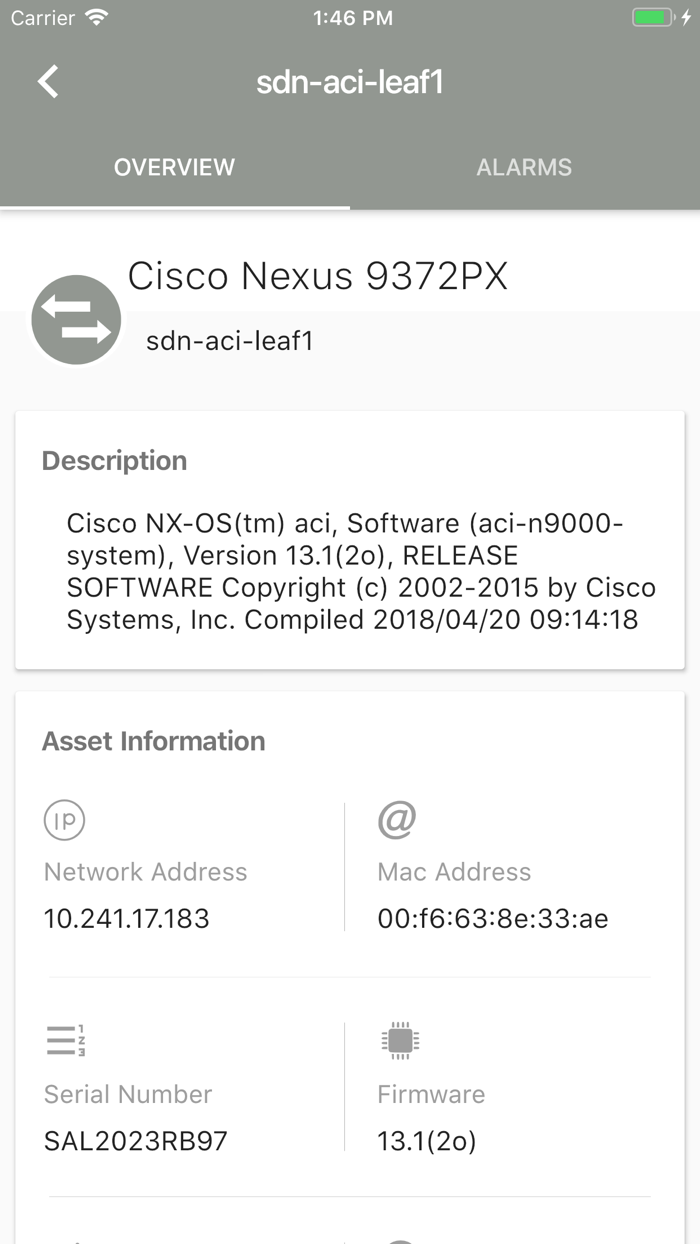Tap the 1:46 PM status bar clock
The height and width of the screenshot is (1244, 700).
pyautogui.click(x=350, y=18)
